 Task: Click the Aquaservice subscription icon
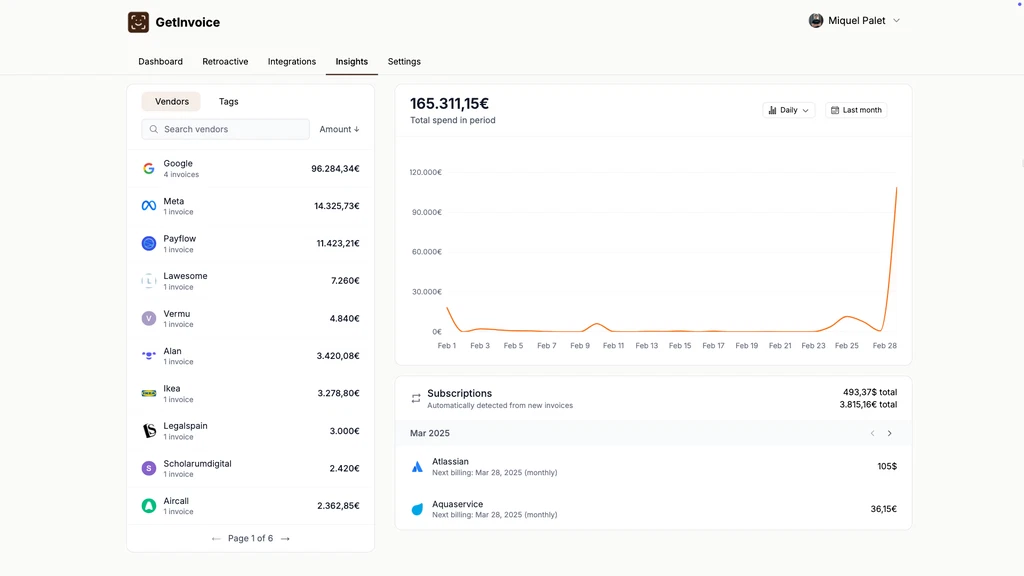coord(417,509)
